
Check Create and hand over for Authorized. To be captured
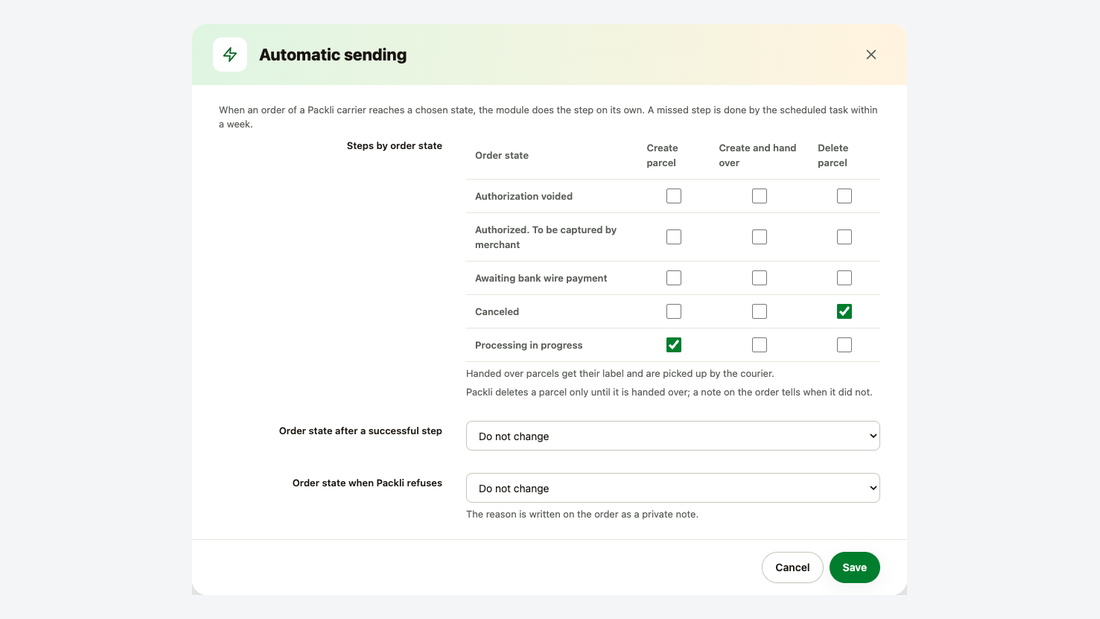point(759,237)
